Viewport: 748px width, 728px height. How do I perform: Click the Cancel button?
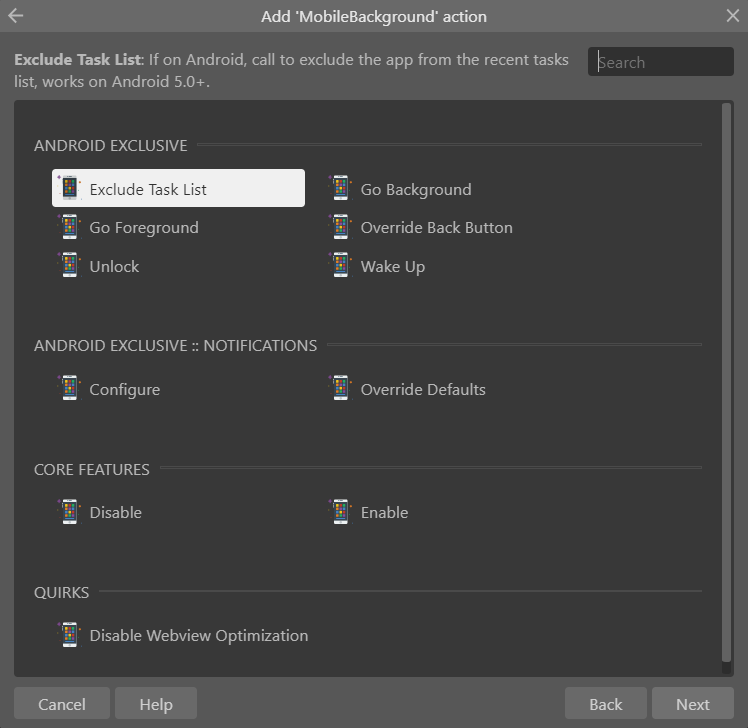62,704
